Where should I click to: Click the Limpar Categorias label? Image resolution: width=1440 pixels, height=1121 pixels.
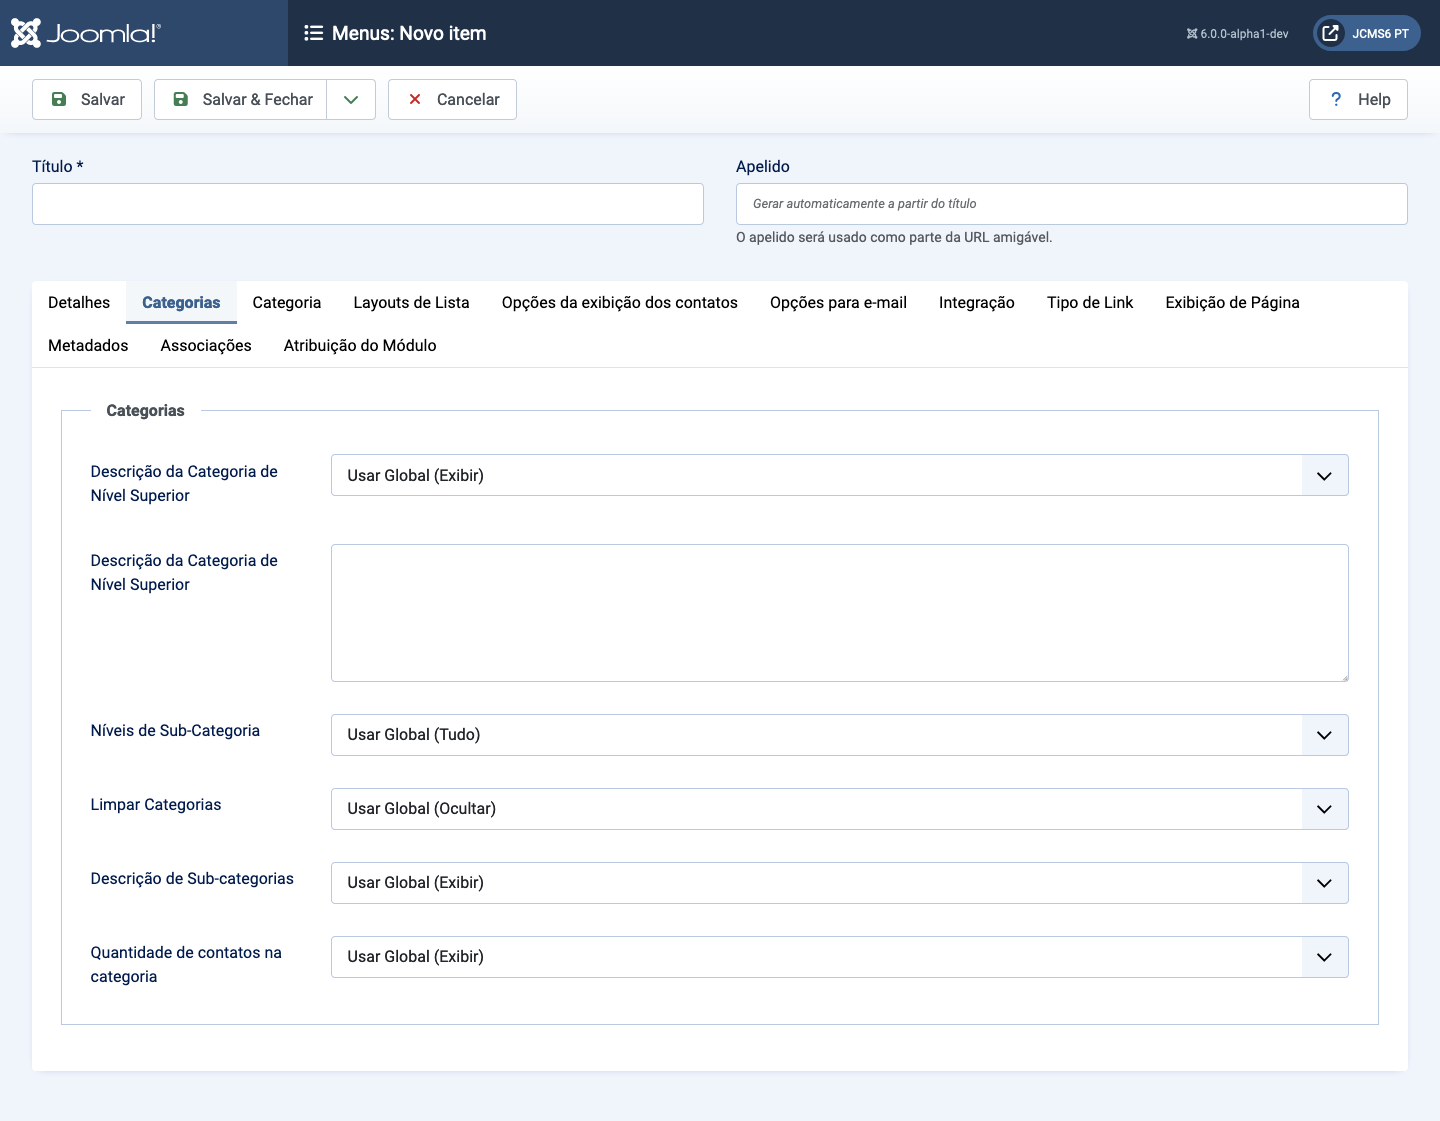point(156,805)
